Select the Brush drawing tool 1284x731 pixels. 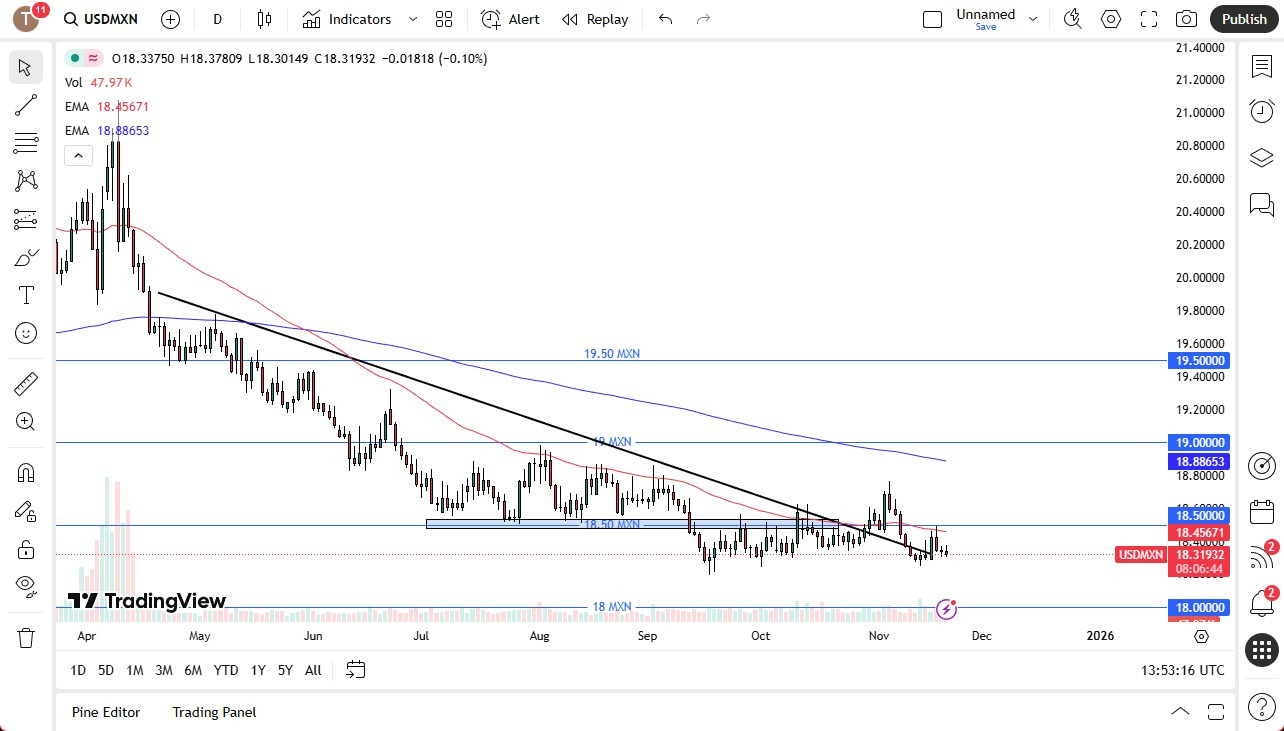pyautogui.click(x=25, y=257)
